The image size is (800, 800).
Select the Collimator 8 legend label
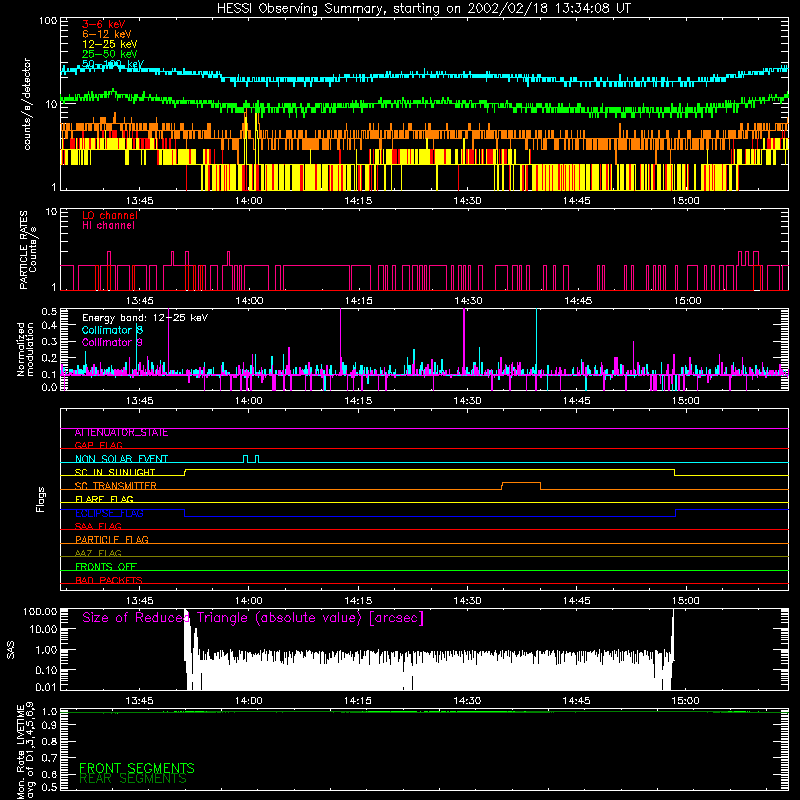pos(112,330)
